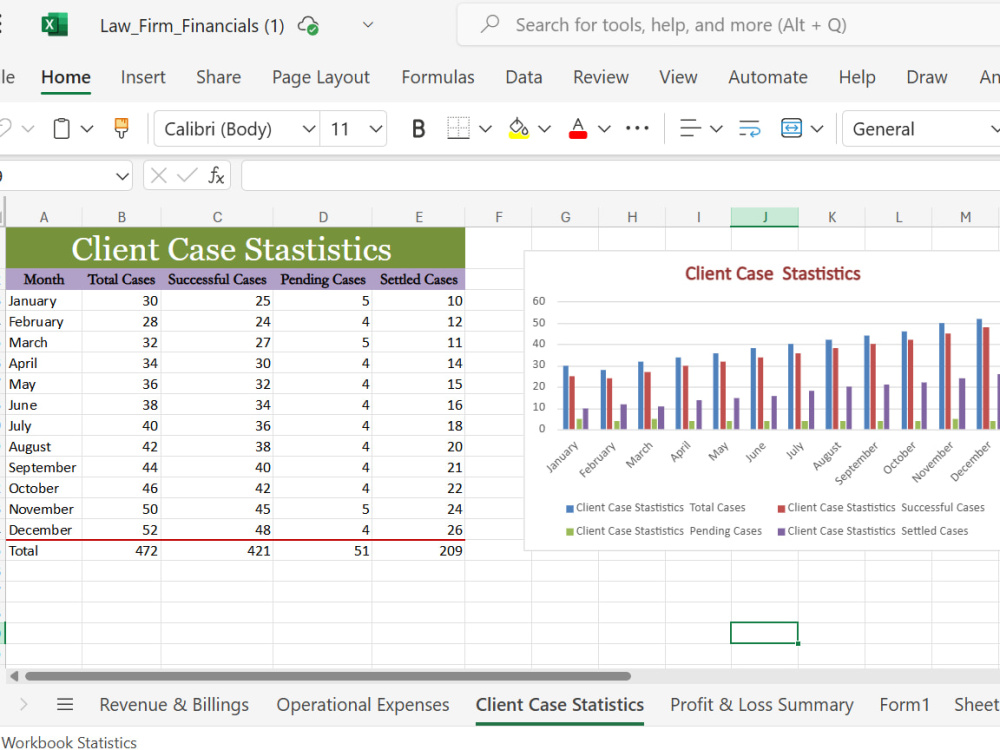The height and width of the screenshot is (750, 1000).
Task: Apply borders with the Borders icon
Action: pos(458,129)
